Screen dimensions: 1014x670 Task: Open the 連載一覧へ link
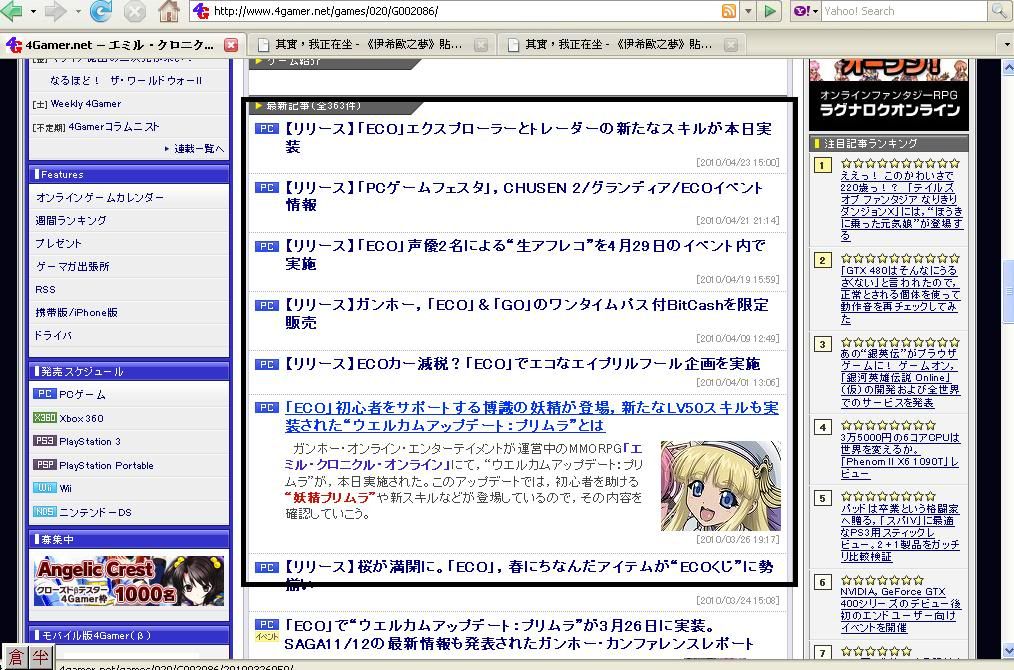[198, 149]
